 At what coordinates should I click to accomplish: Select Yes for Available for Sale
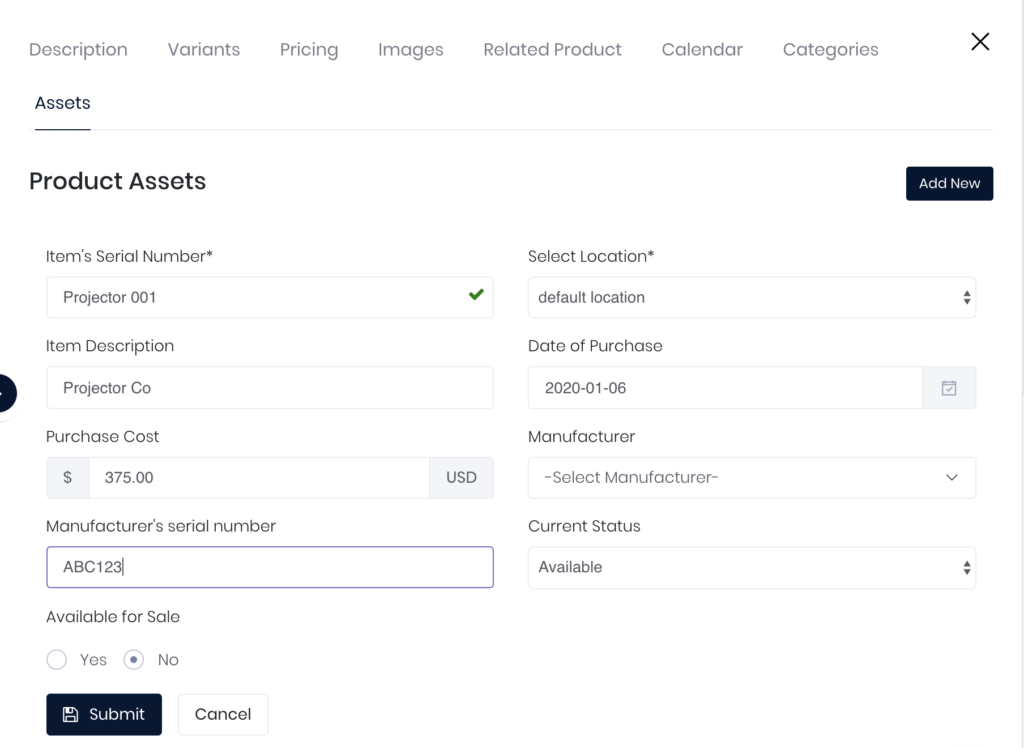(57, 660)
